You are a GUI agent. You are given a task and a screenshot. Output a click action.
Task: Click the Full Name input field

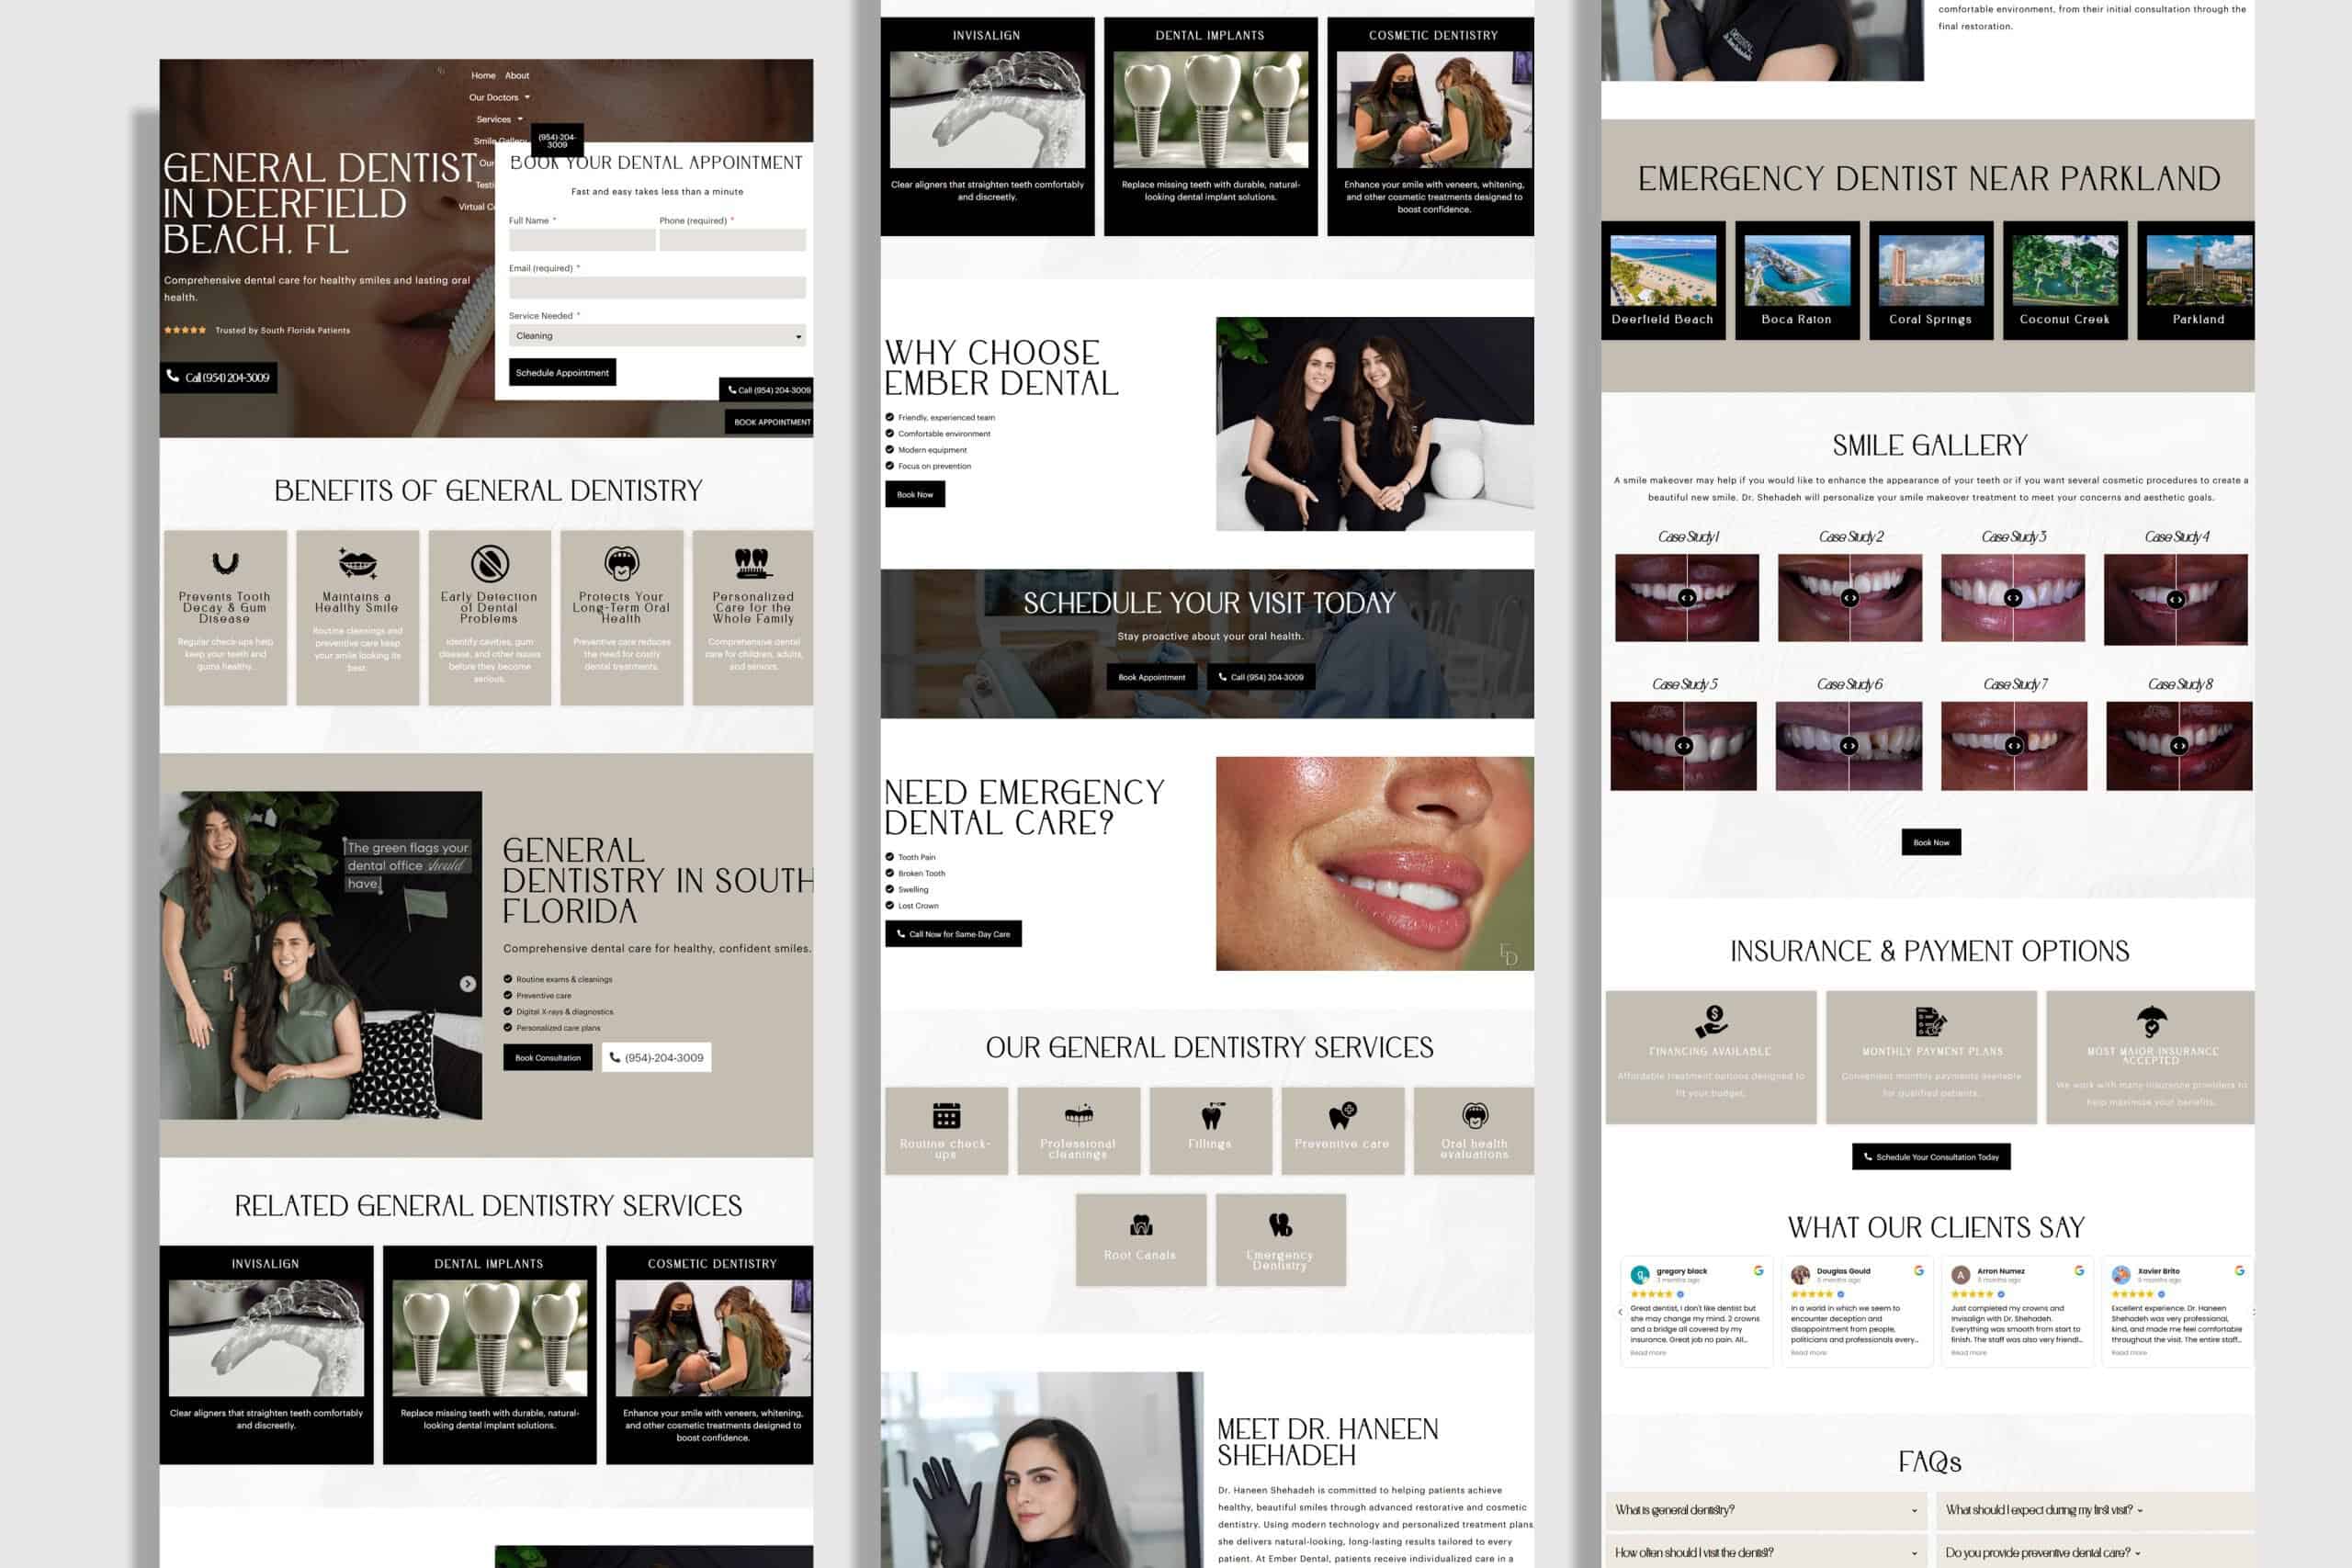[x=582, y=240]
